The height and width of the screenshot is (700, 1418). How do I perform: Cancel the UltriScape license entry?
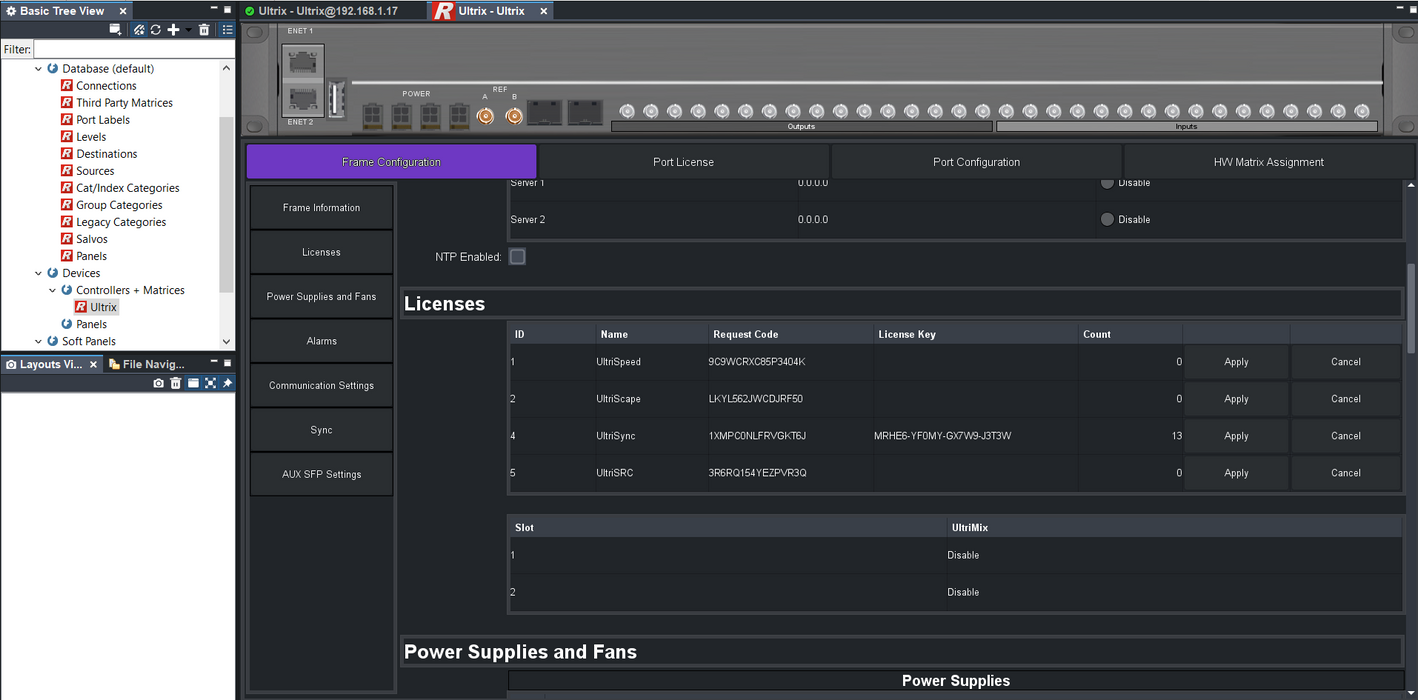click(x=1345, y=399)
